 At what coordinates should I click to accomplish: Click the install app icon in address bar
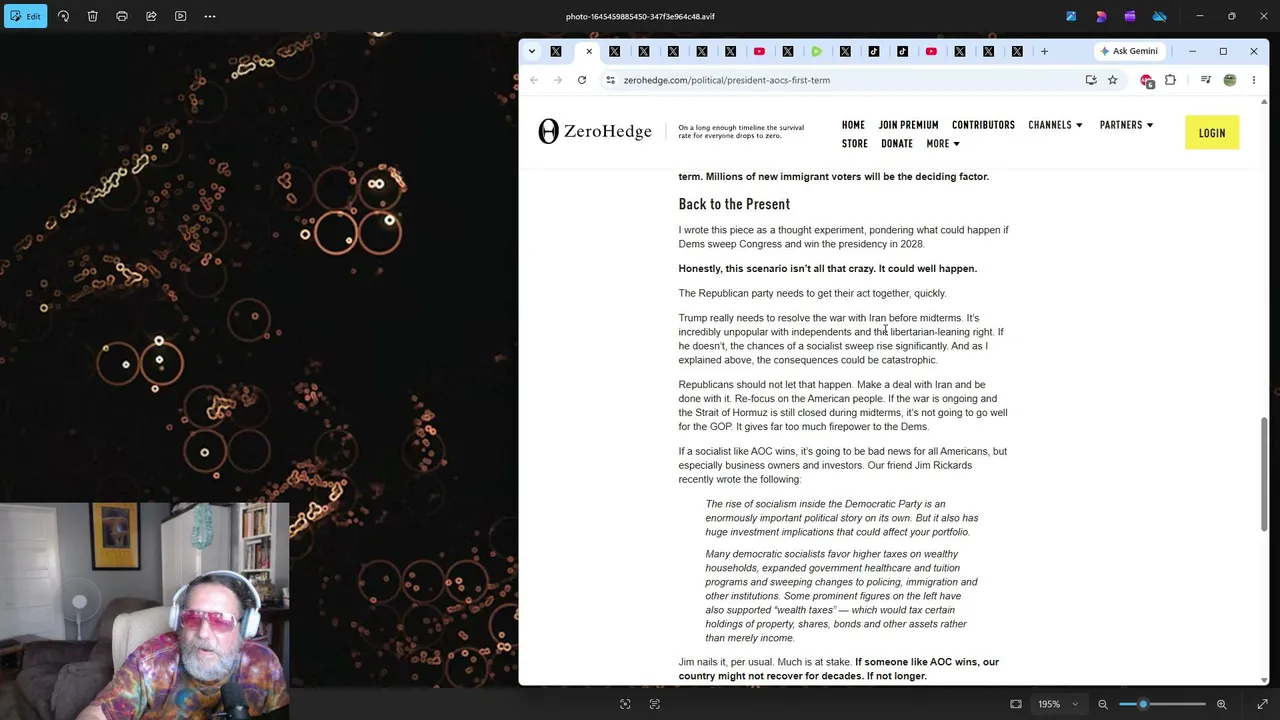click(1091, 80)
